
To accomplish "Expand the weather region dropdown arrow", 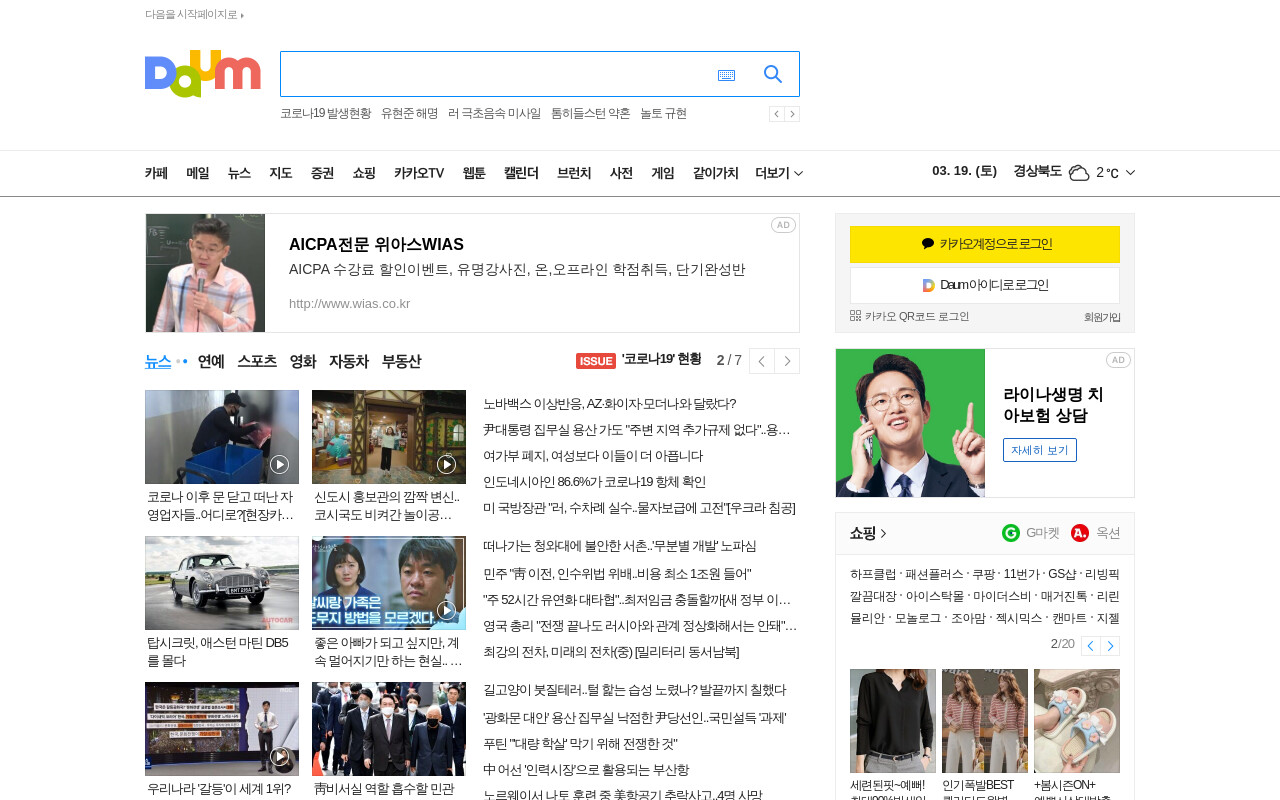I will 1130,173.
